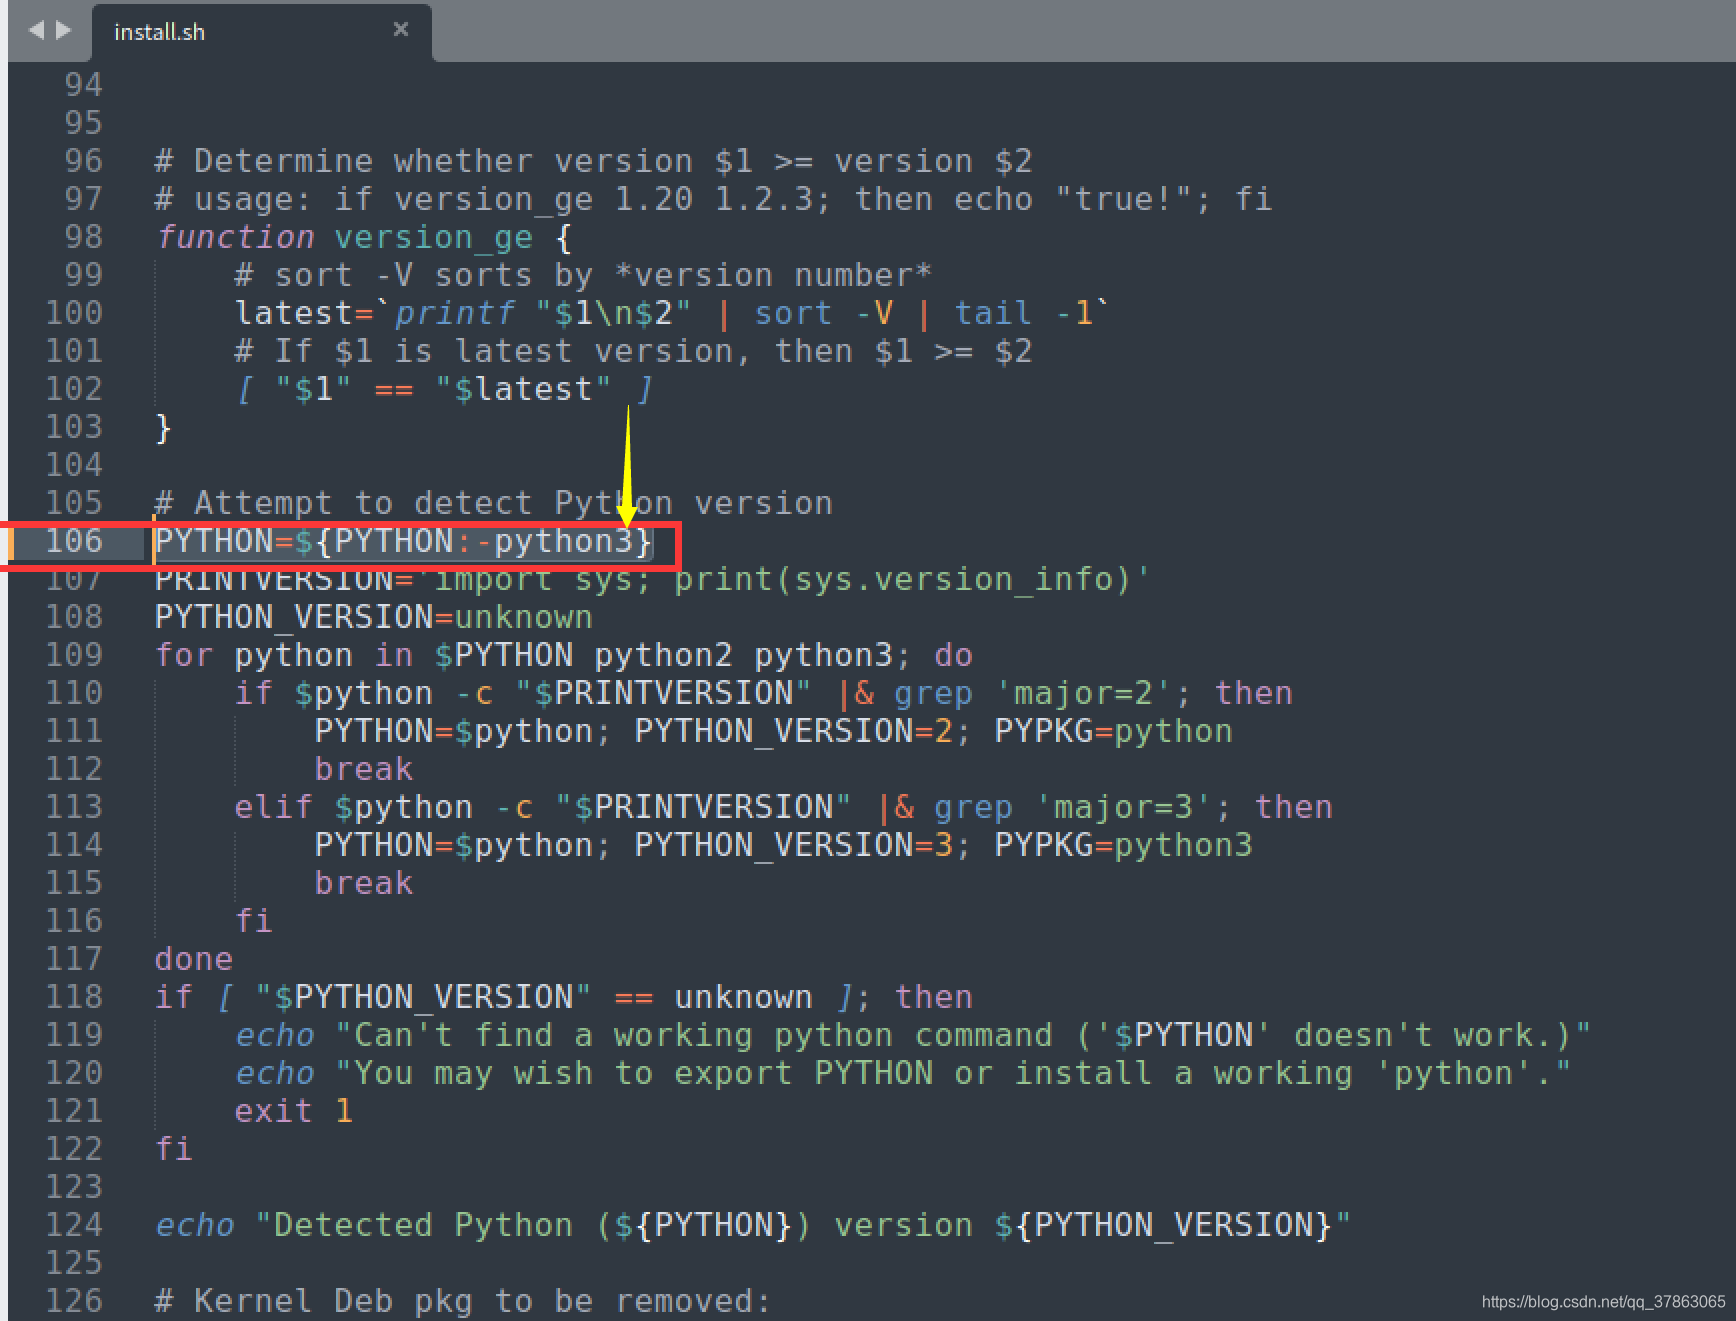Click 'exit 1' on line 121
Image resolution: width=1736 pixels, height=1321 pixels.
[294, 1112]
